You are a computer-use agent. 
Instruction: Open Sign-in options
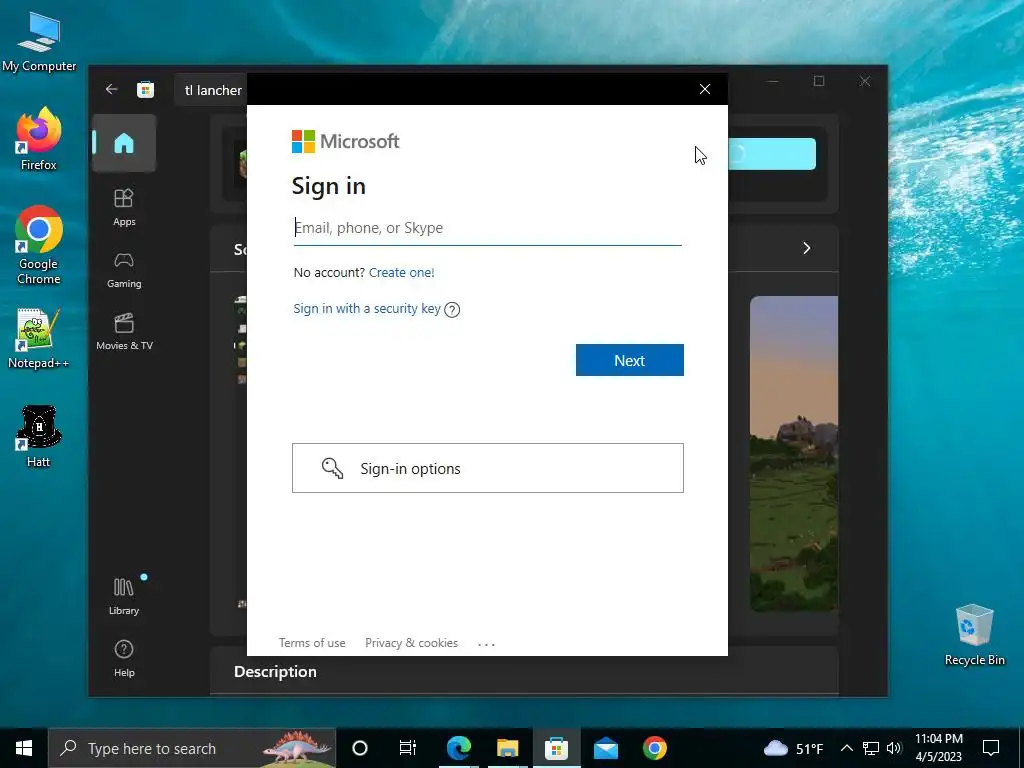click(488, 468)
